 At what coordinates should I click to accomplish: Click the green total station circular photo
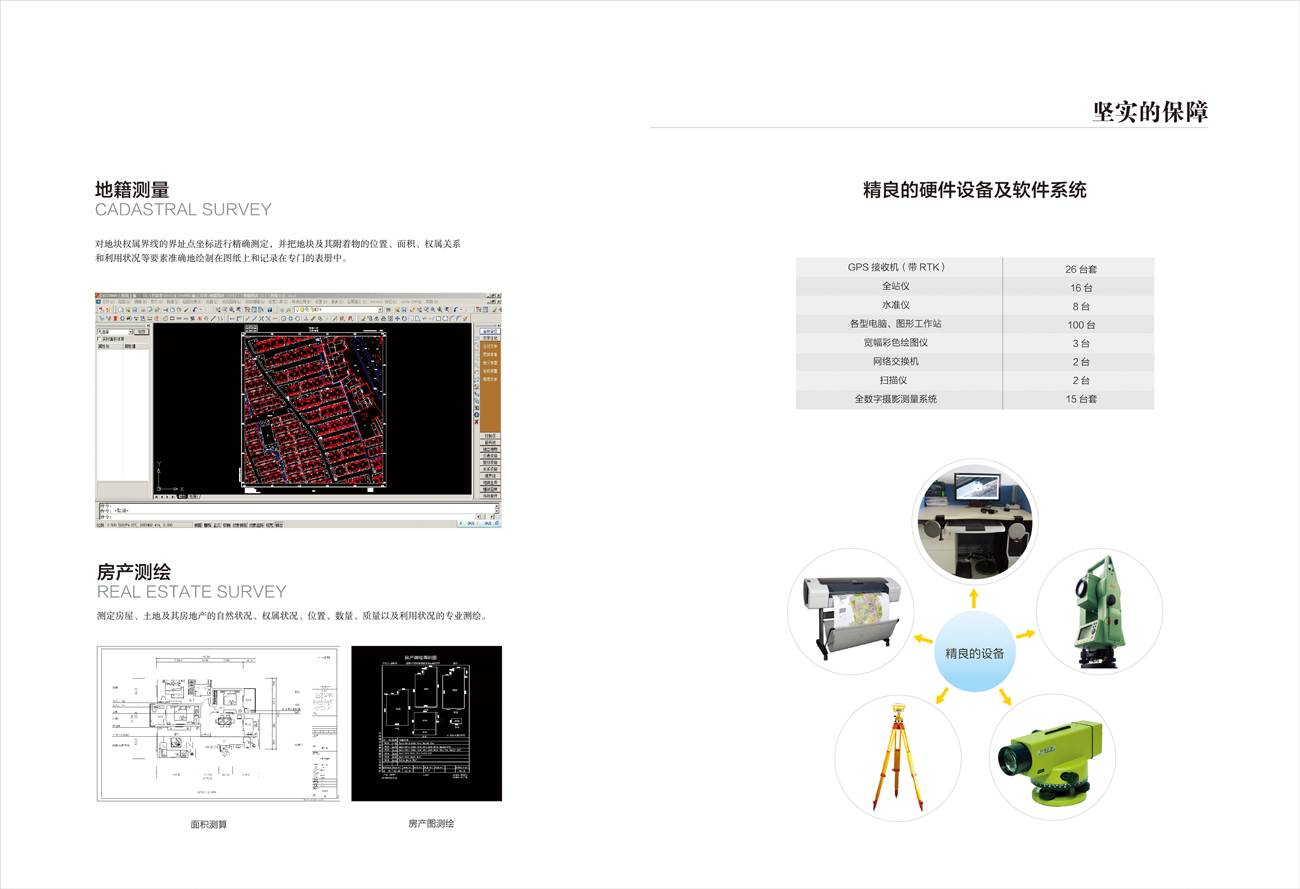(x=1099, y=610)
